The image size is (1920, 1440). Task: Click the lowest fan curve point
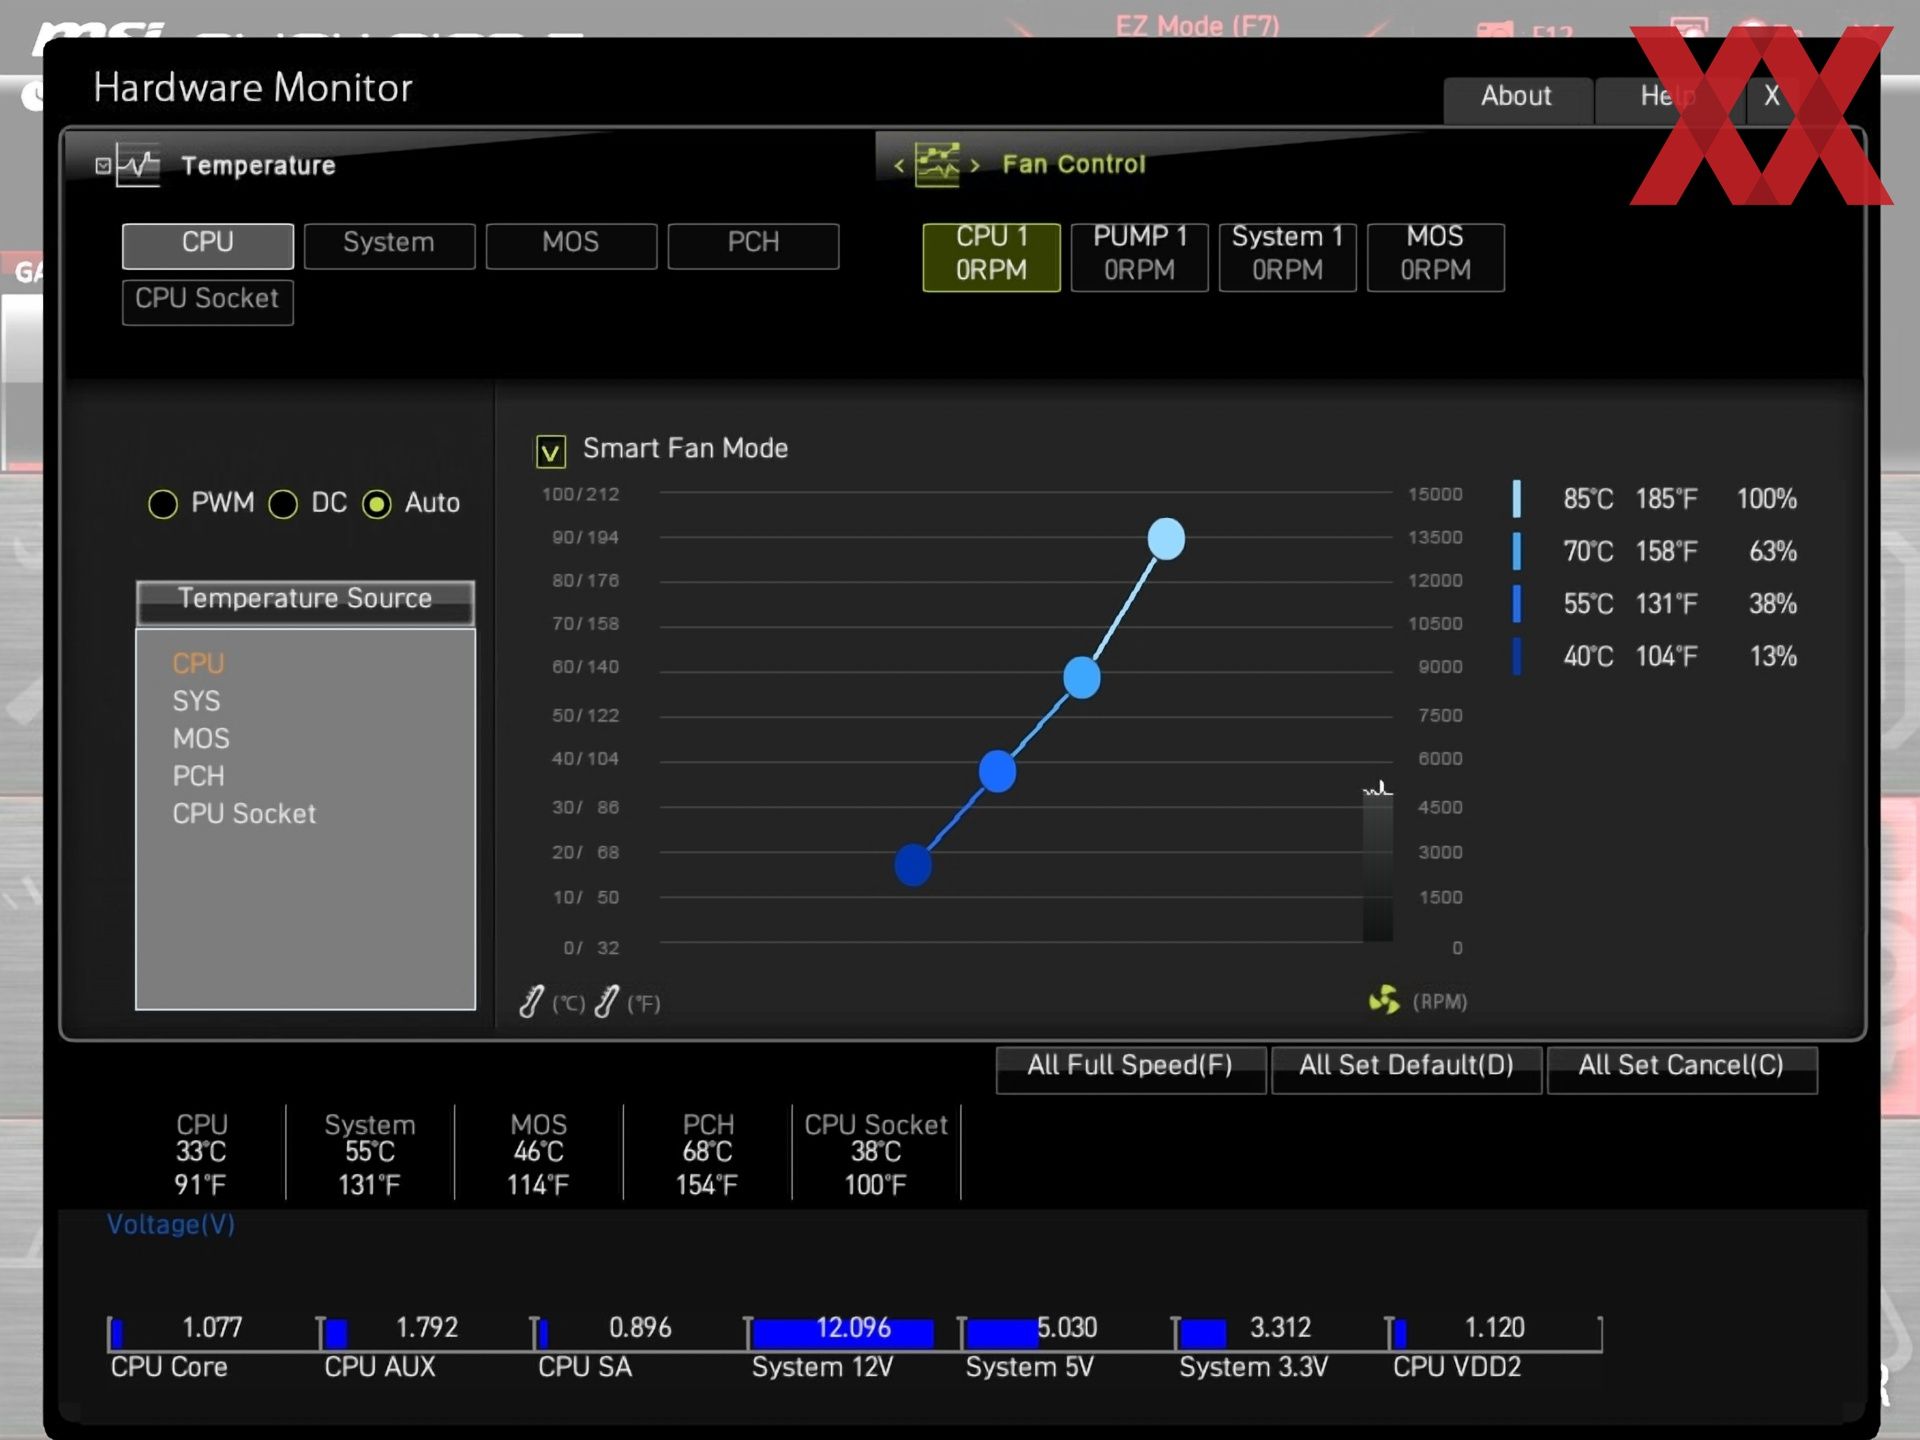[913, 865]
